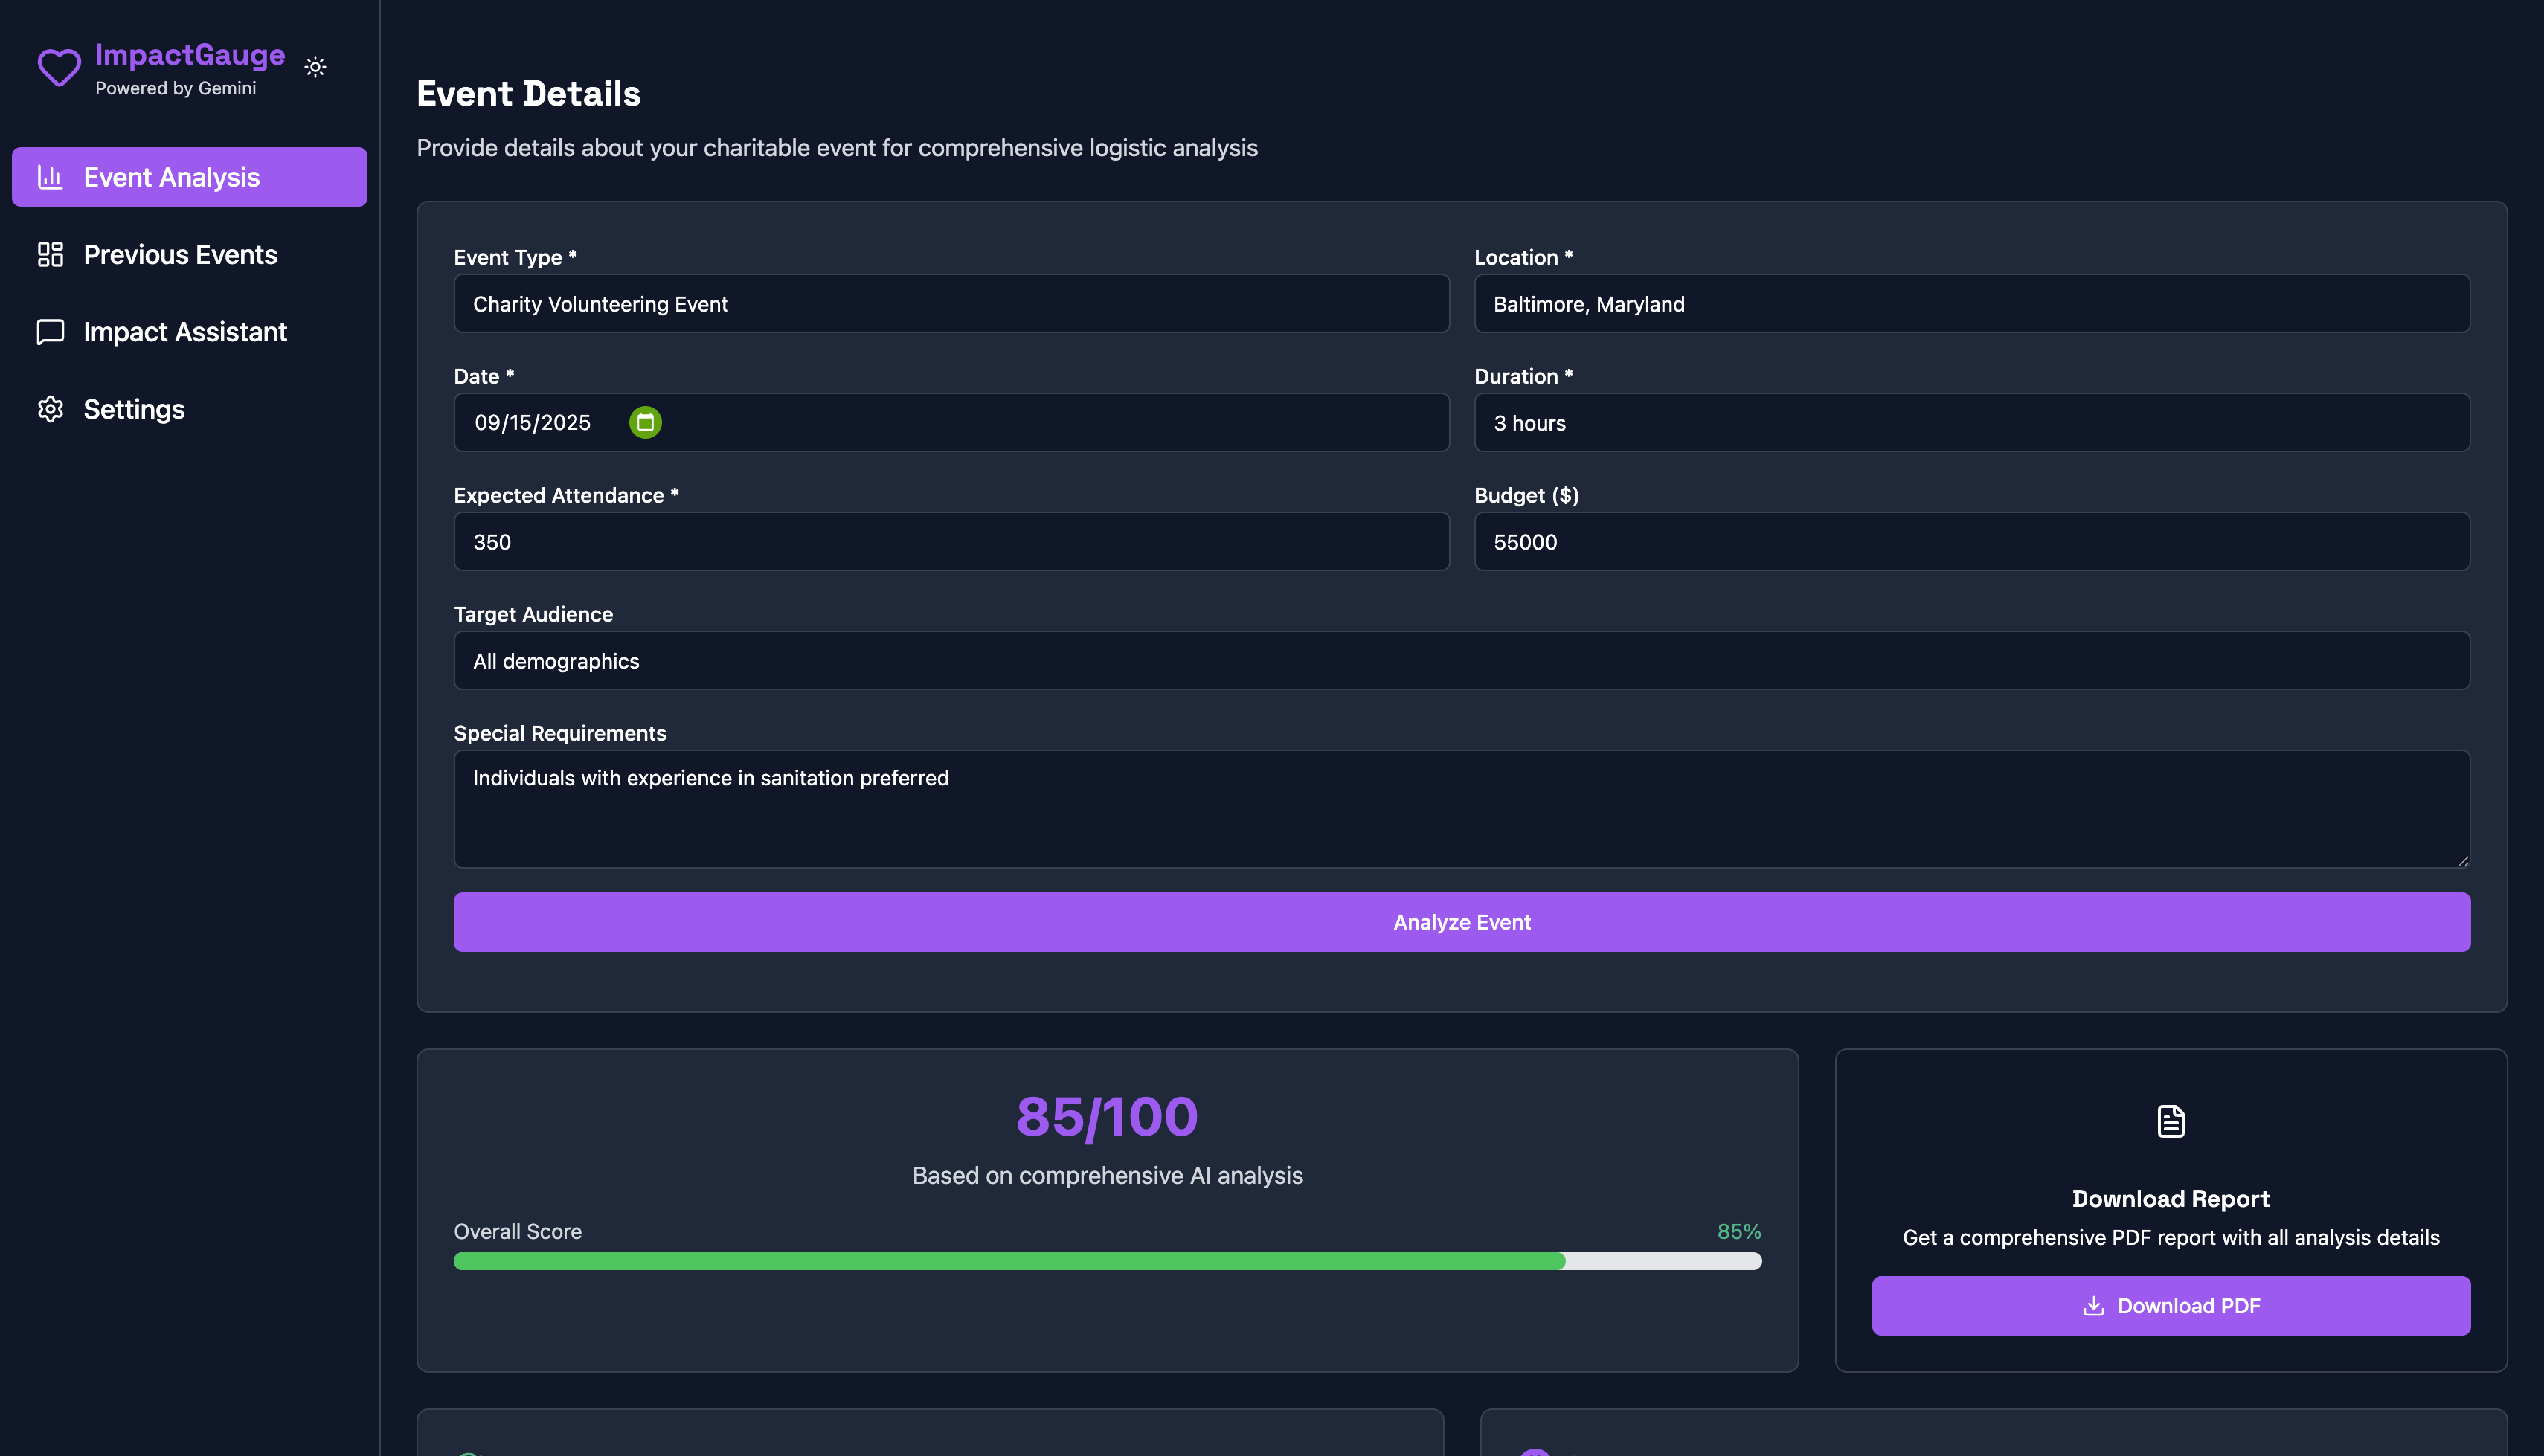The width and height of the screenshot is (2544, 1456).
Task: Open the date picker calendar icon
Action: 645,422
